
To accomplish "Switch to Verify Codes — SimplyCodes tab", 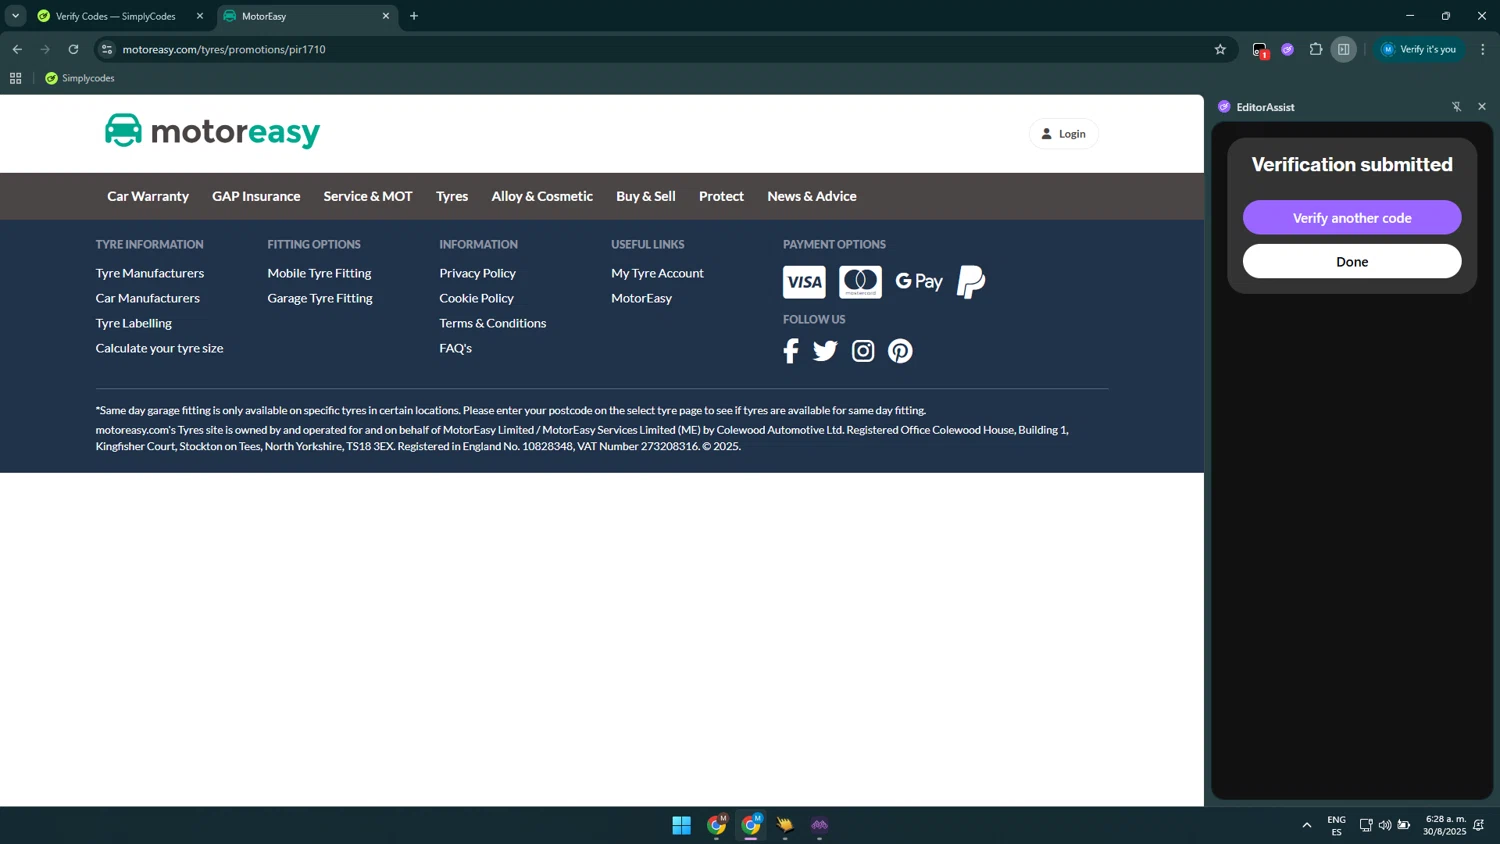I will [115, 16].
